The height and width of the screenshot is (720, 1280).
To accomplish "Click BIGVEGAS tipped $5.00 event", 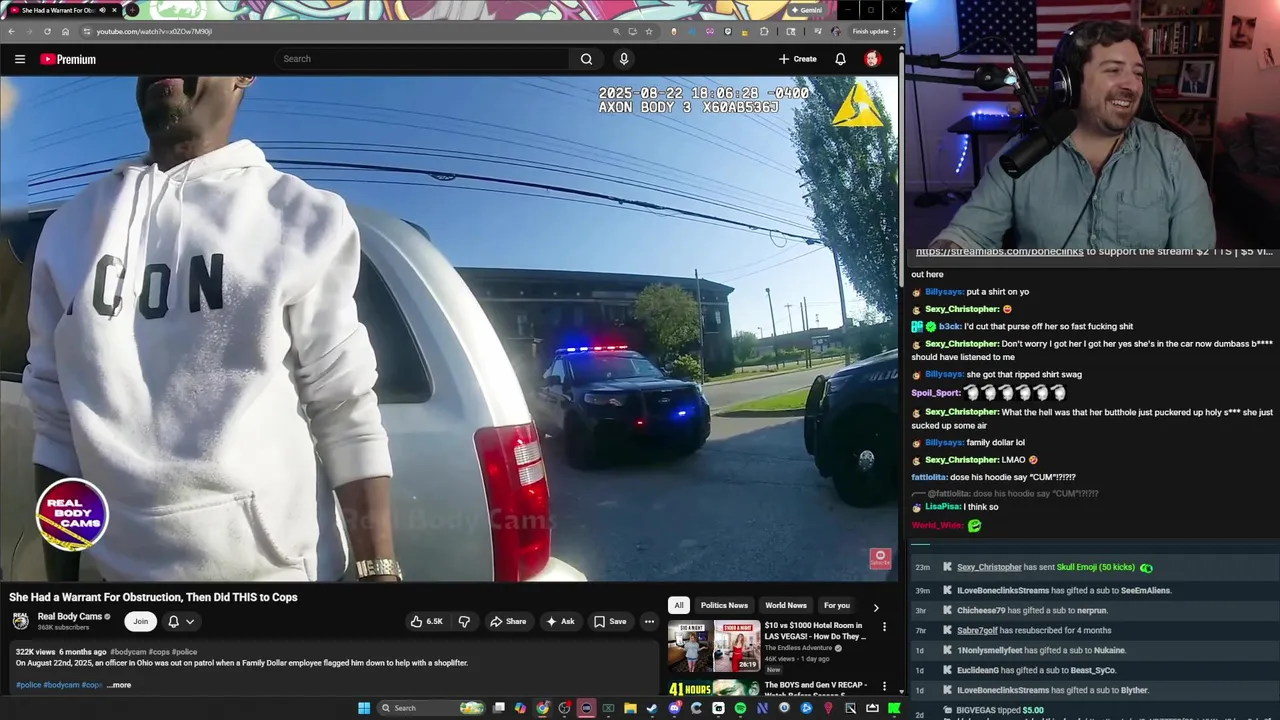I will (1000, 710).
